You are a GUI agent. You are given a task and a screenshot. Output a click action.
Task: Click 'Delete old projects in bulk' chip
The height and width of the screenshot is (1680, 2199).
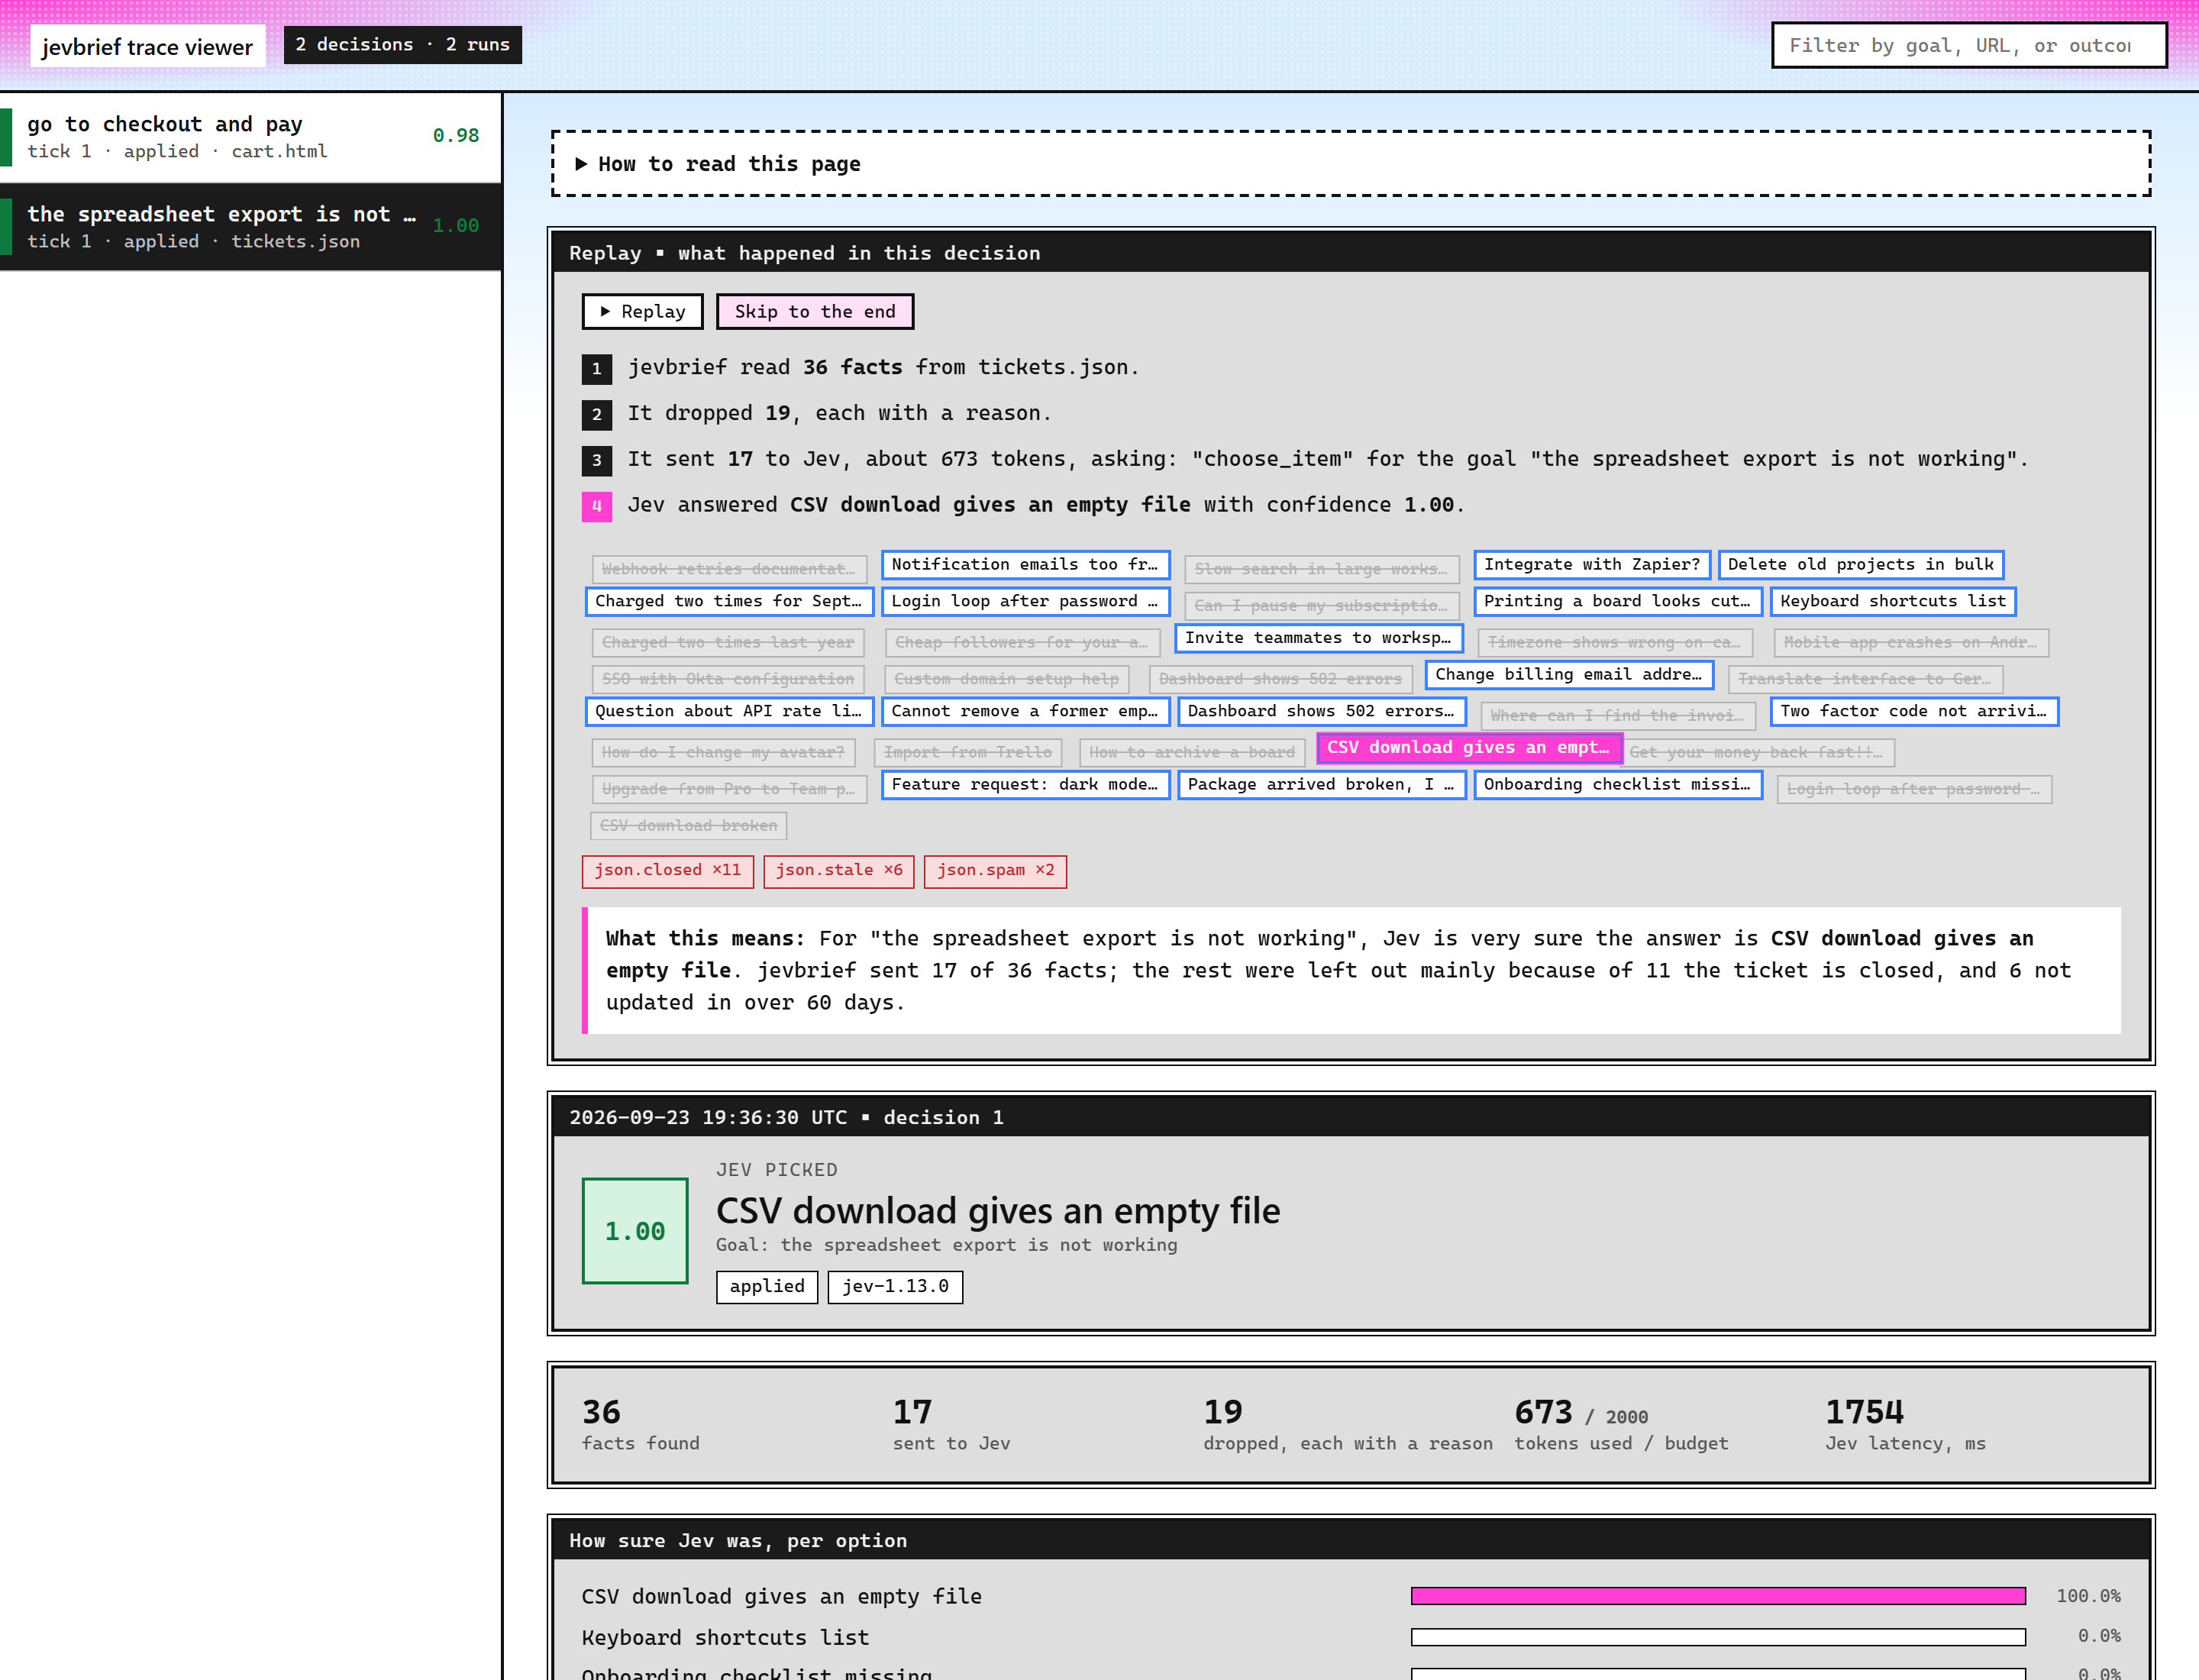click(x=1860, y=564)
